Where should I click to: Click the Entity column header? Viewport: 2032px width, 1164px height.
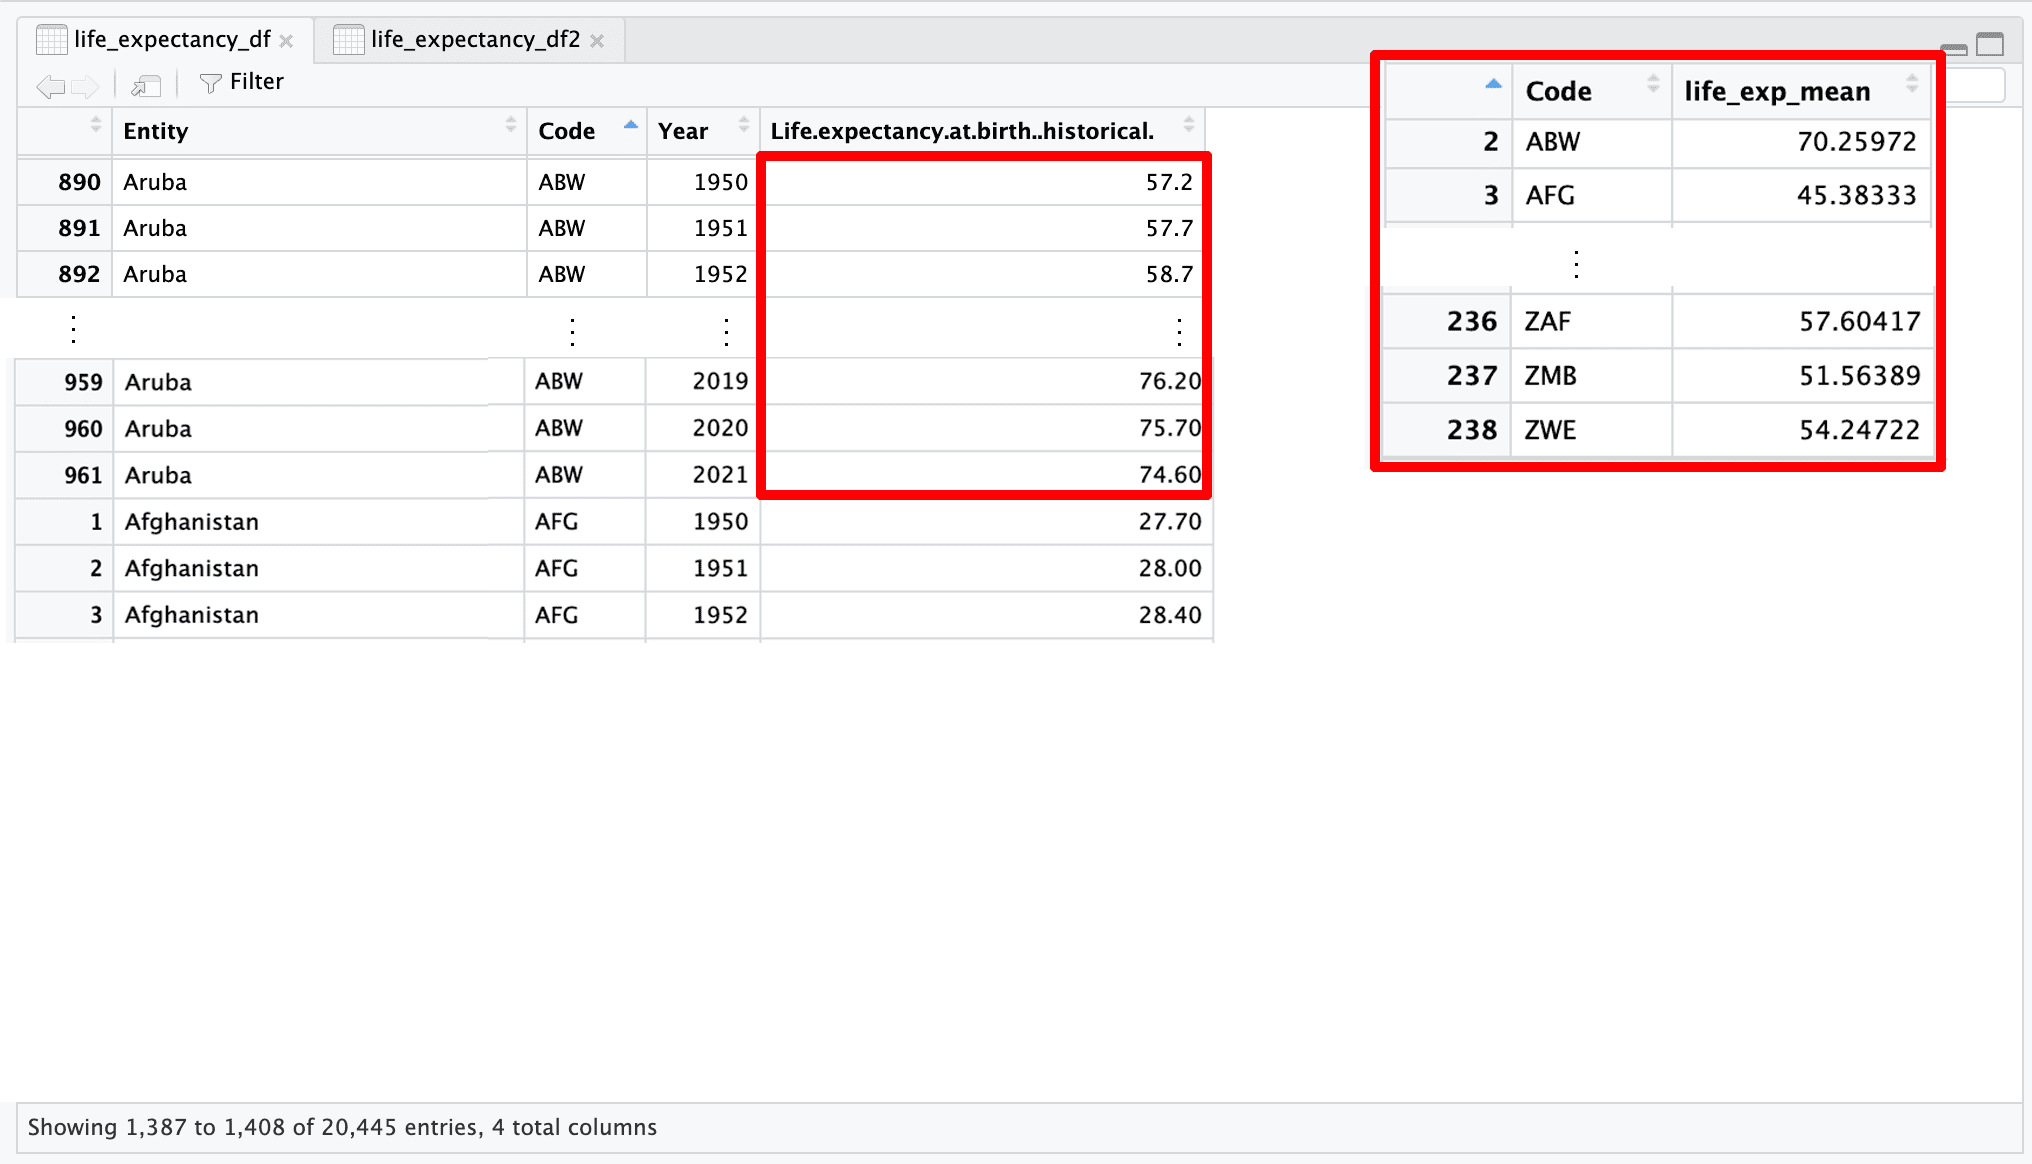click(155, 131)
